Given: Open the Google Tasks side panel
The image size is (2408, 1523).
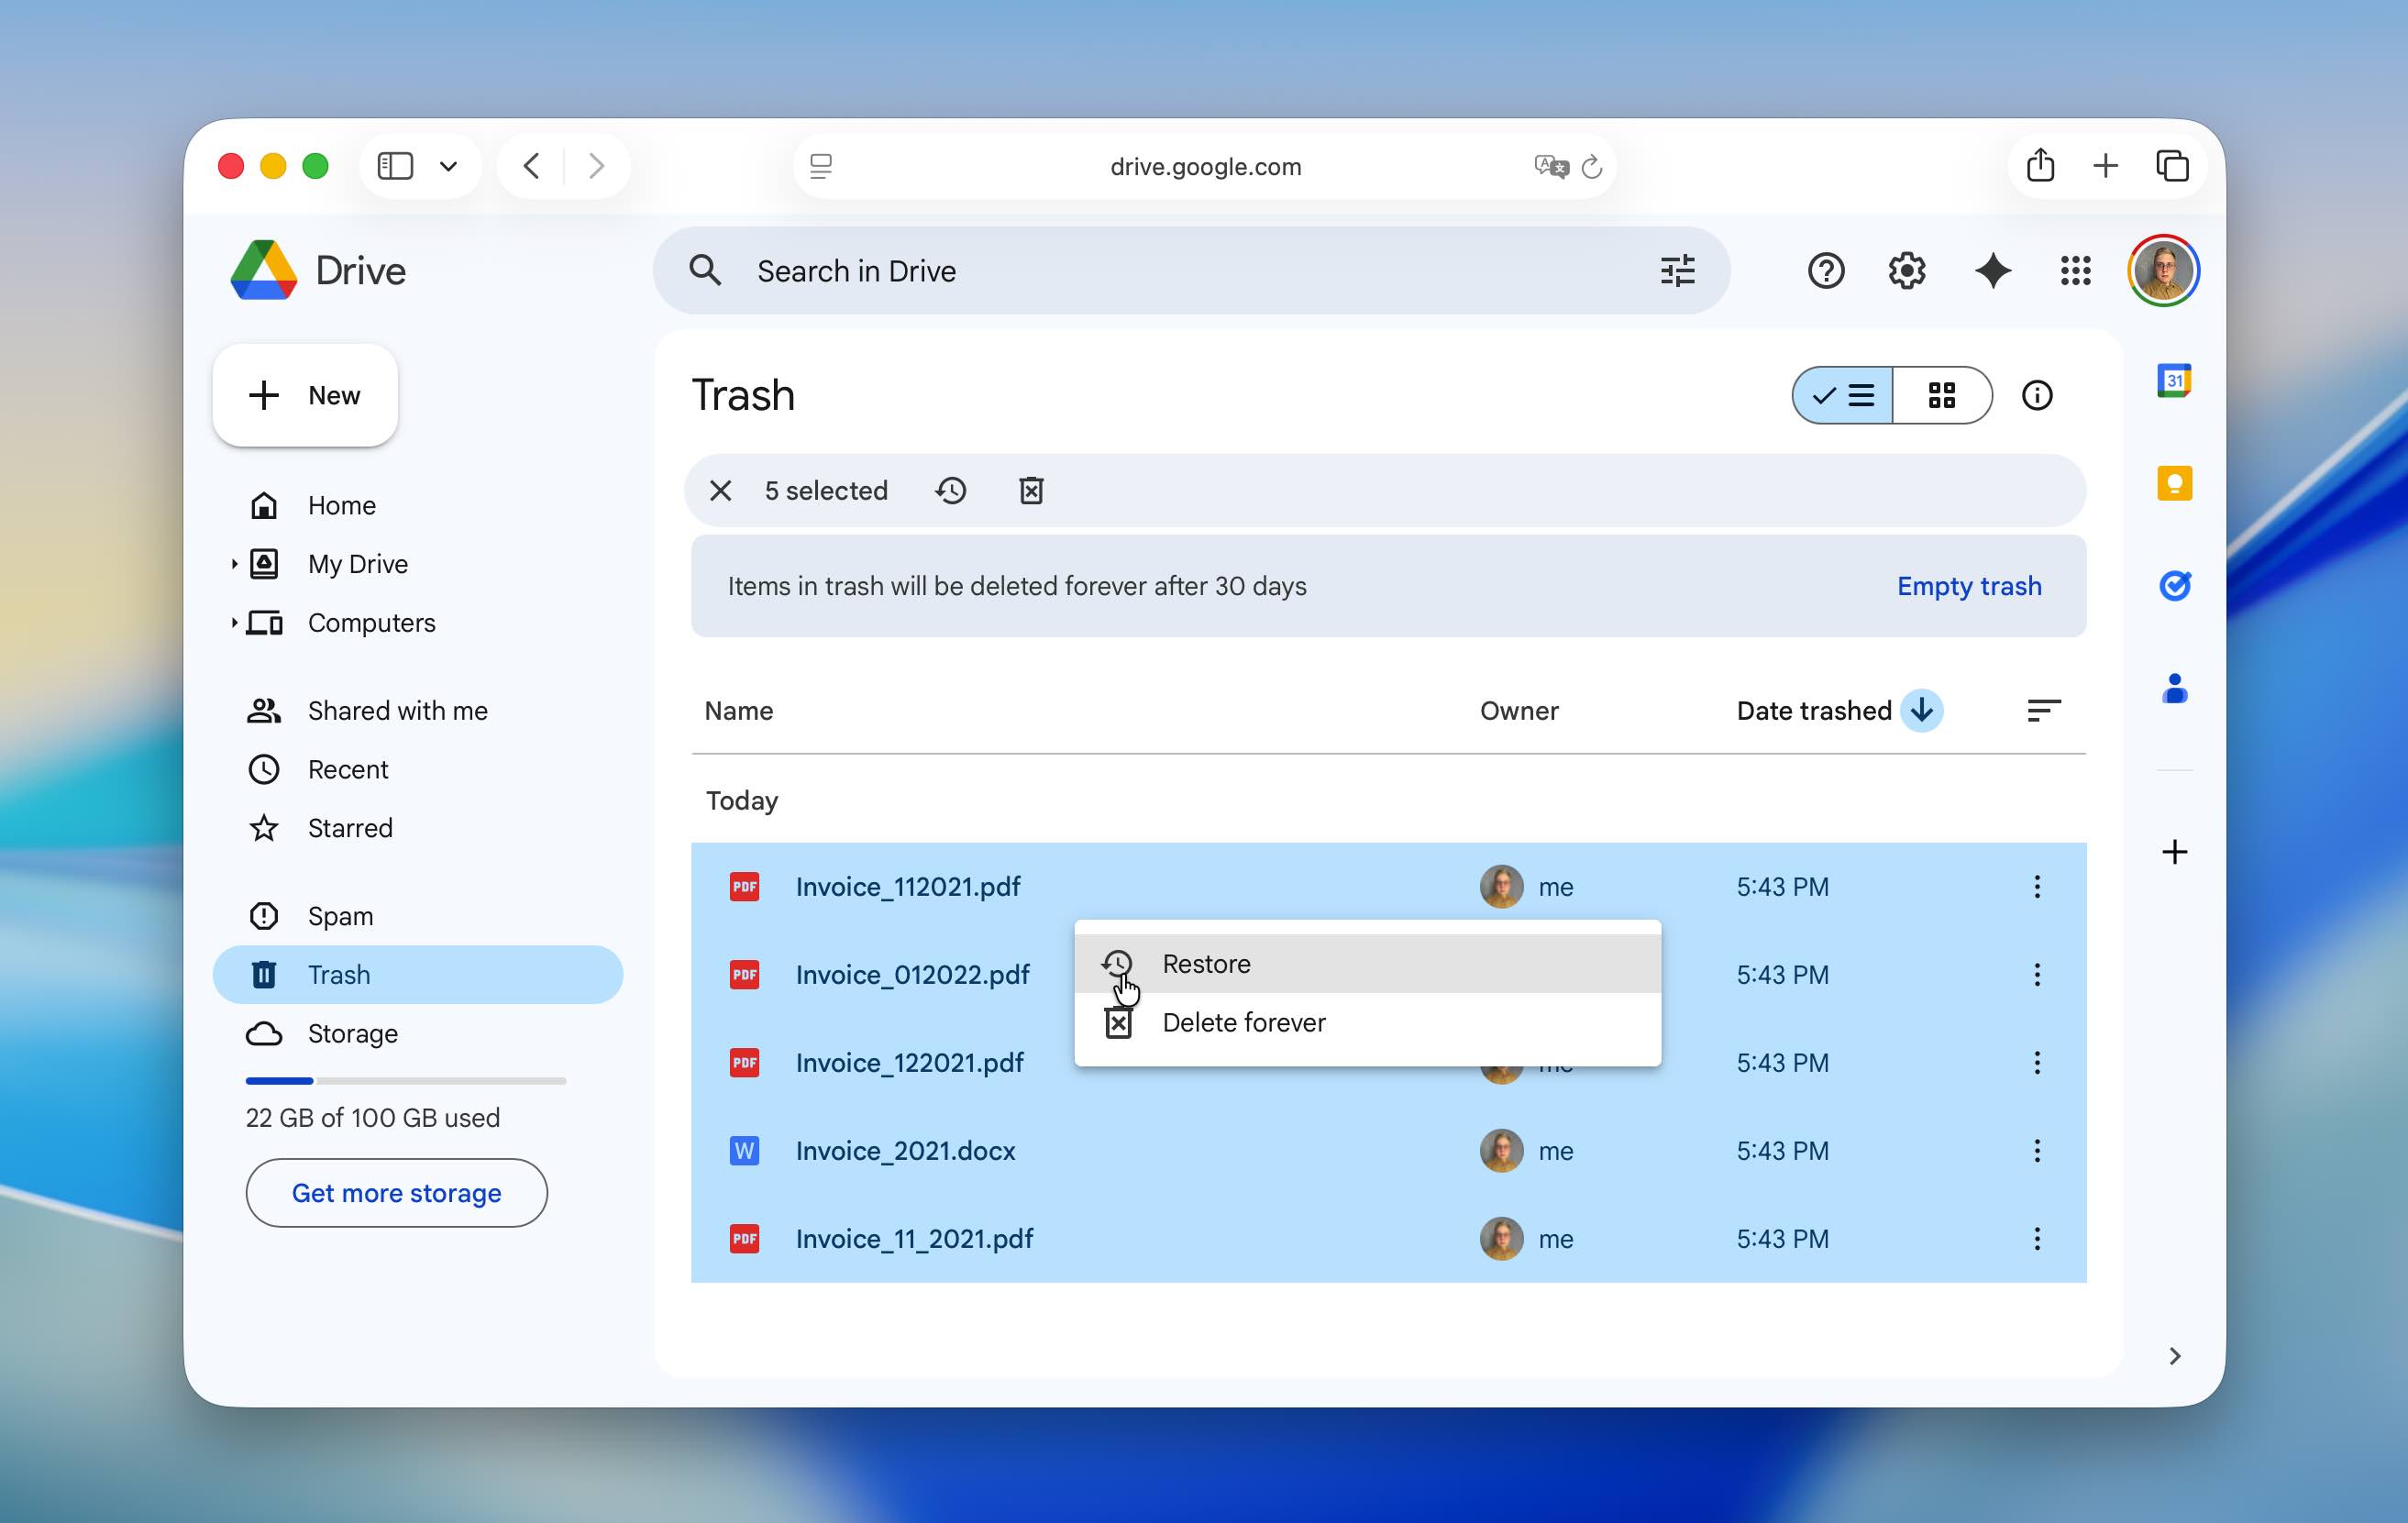Looking at the screenshot, I should (2174, 586).
